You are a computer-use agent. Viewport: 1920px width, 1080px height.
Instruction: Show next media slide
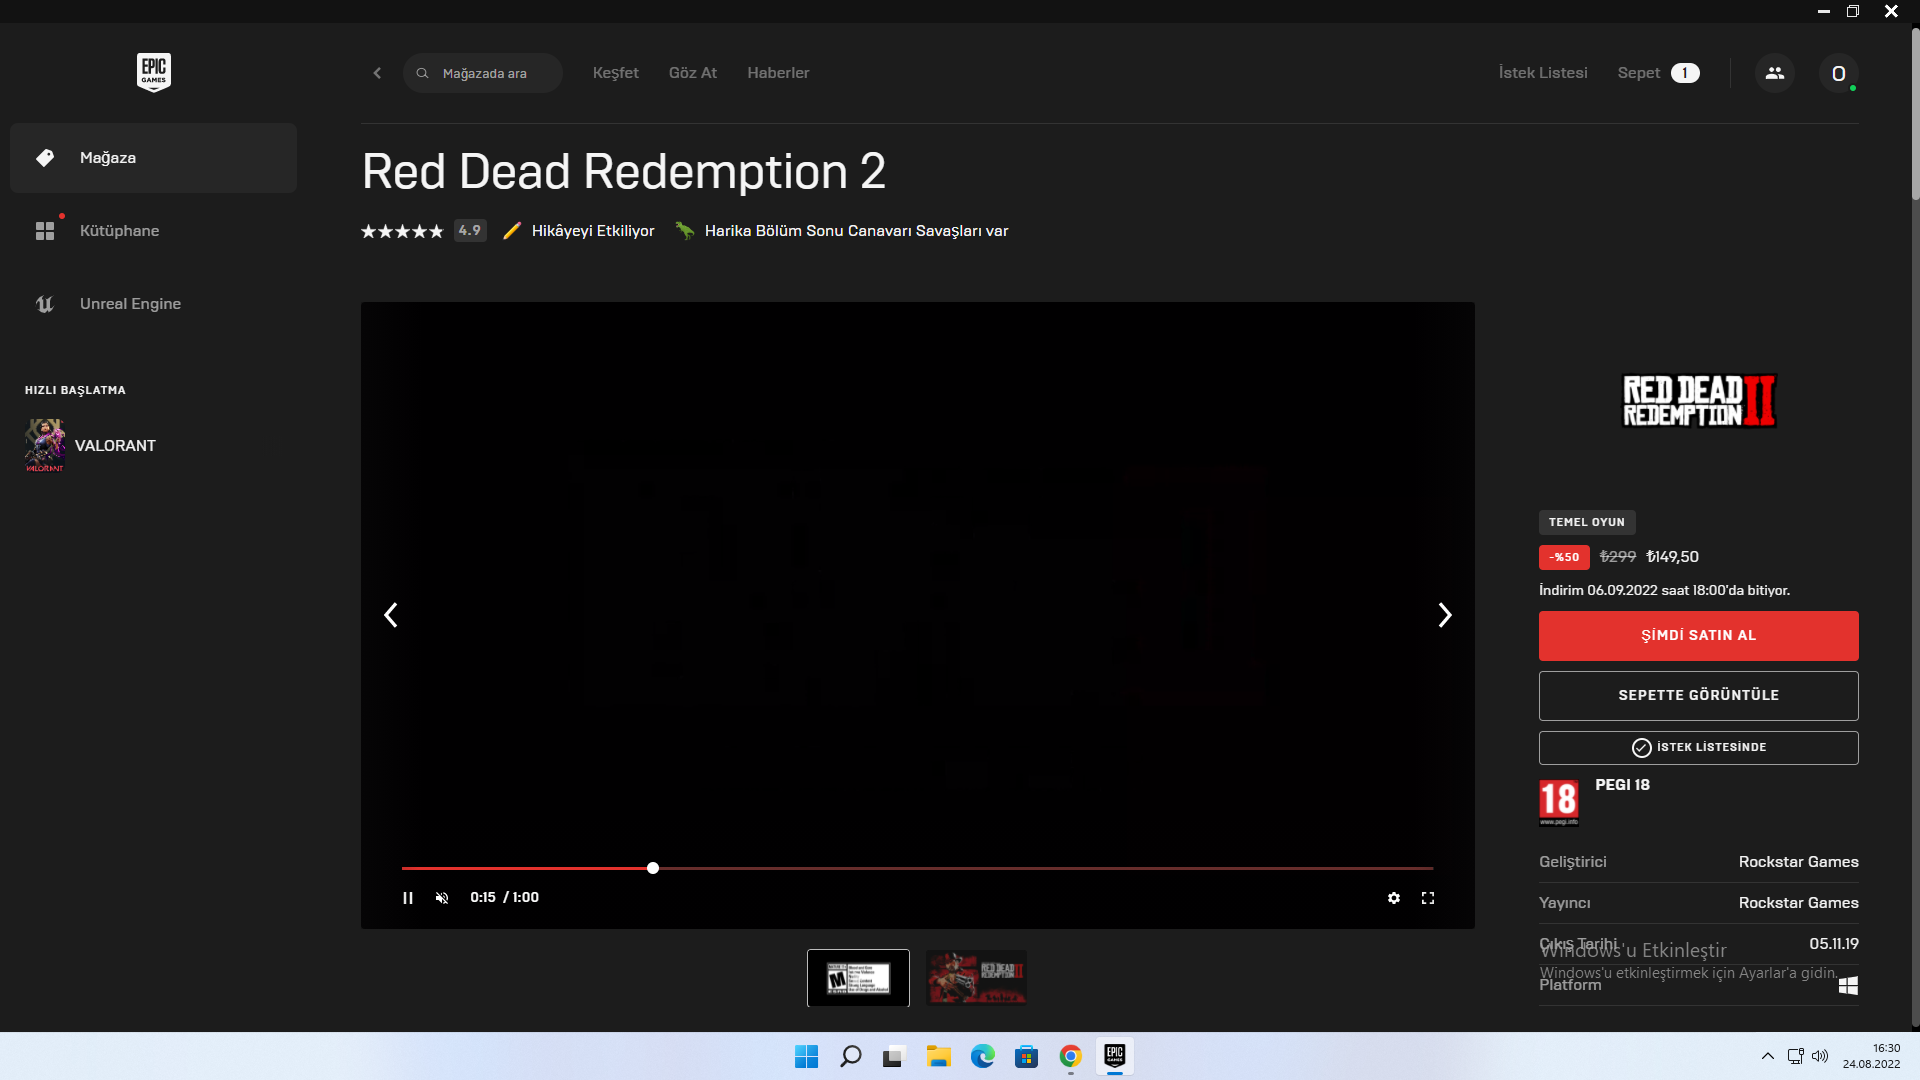1444,615
